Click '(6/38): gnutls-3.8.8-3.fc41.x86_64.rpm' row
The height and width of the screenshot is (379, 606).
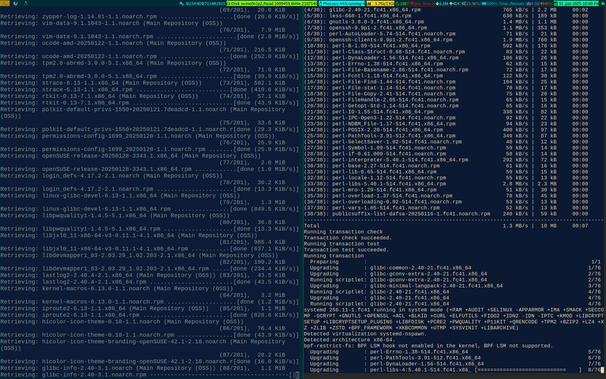point(446,22)
